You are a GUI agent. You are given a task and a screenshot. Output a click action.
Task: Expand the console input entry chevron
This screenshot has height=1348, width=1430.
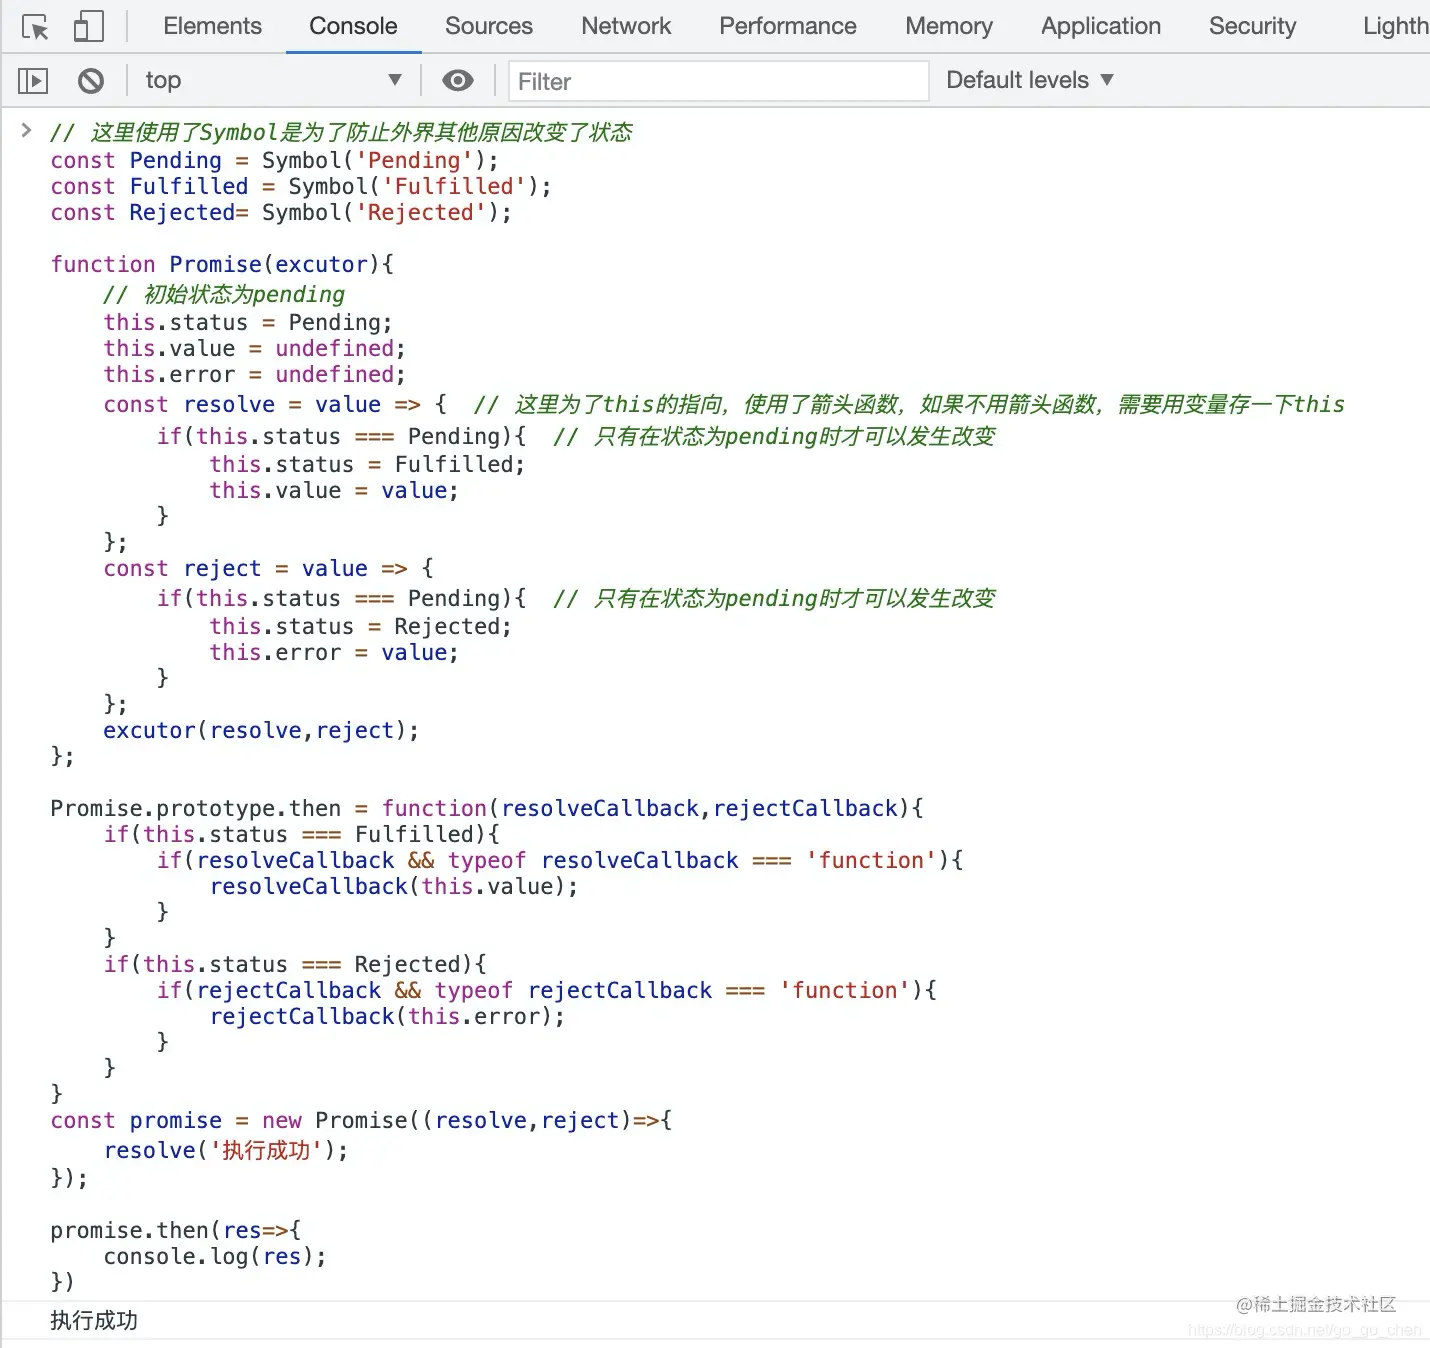pos(26,130)
